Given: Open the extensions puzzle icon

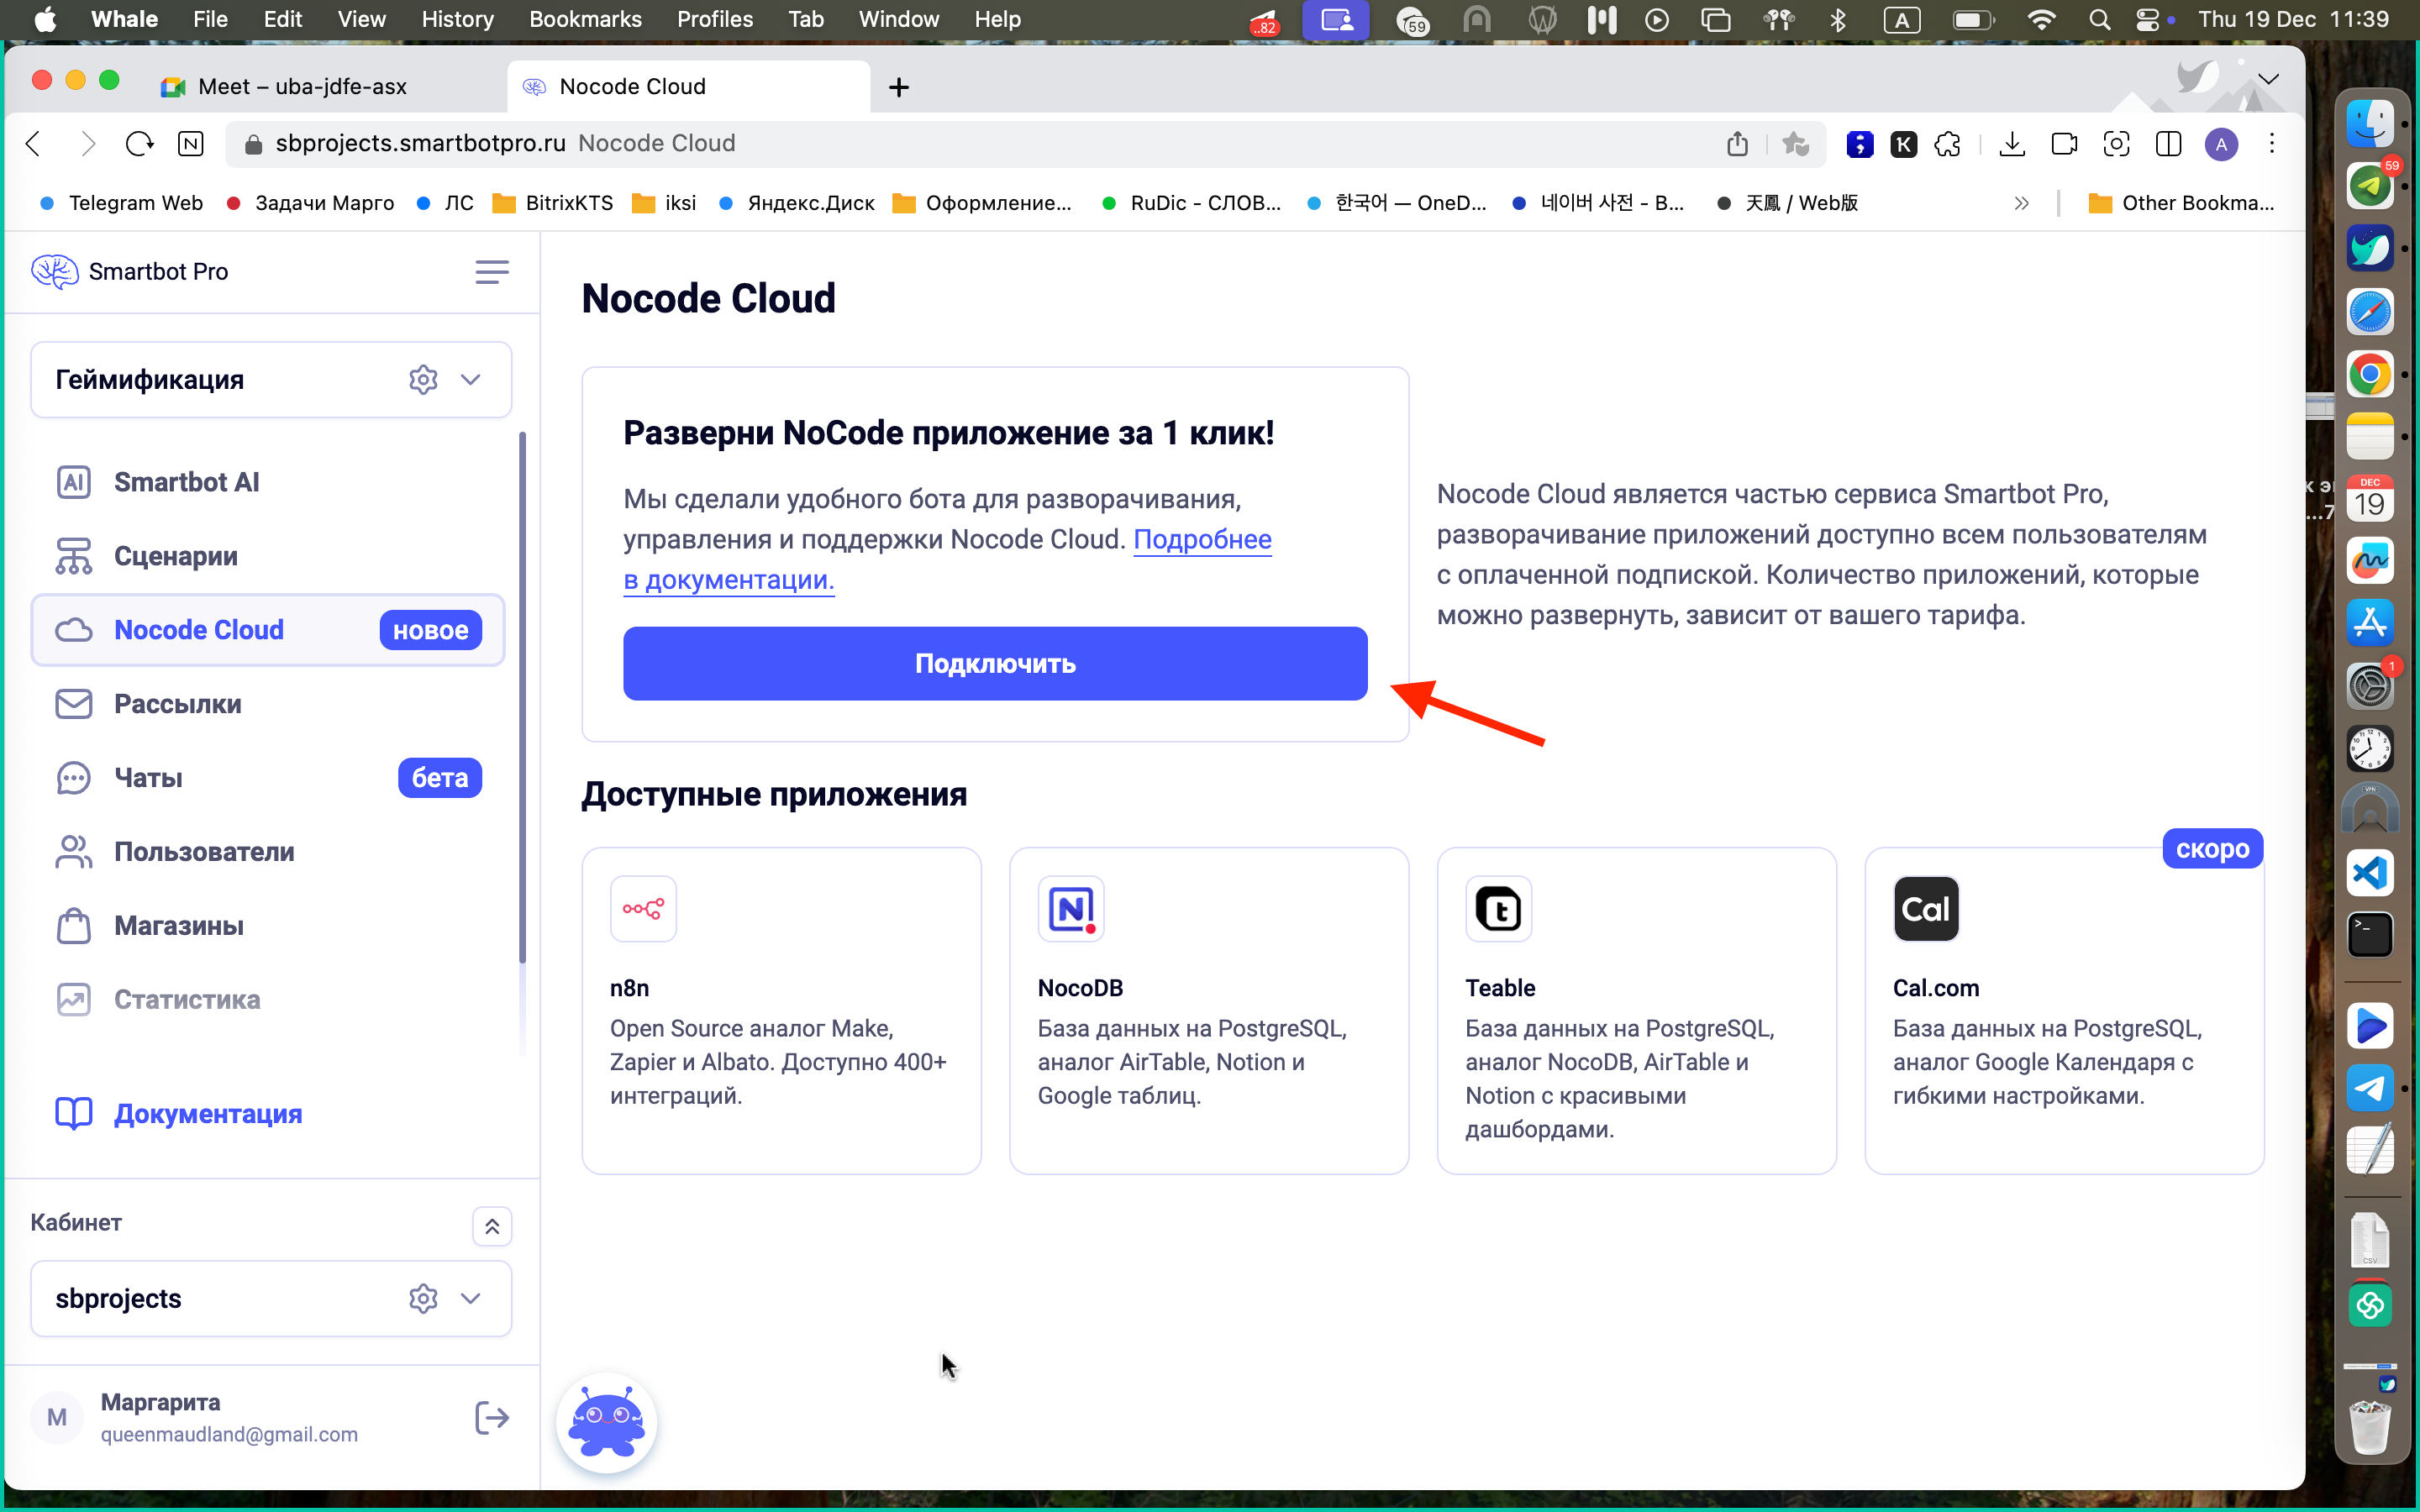Looking at the screenshot, I should tap(1948, 144).
